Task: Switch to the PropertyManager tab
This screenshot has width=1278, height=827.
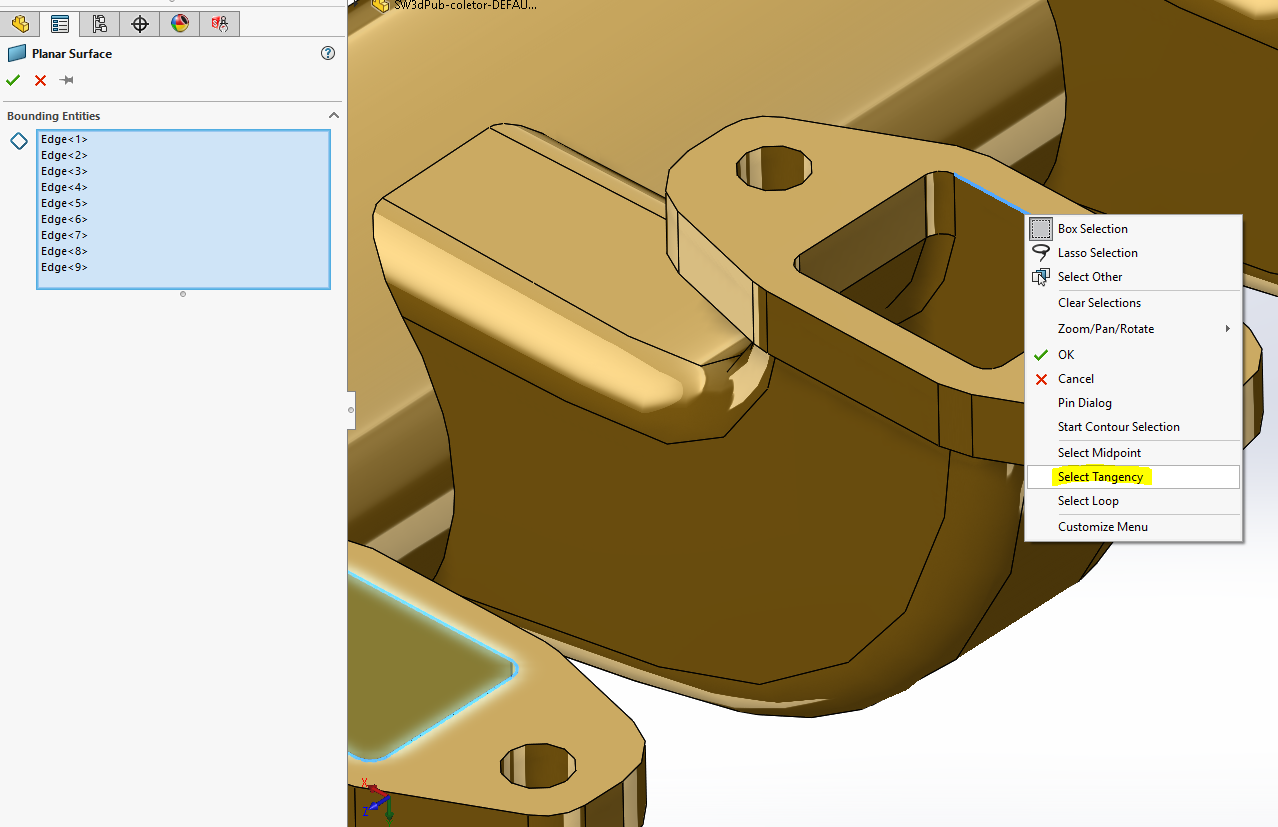Action: [x=60, y=24]
